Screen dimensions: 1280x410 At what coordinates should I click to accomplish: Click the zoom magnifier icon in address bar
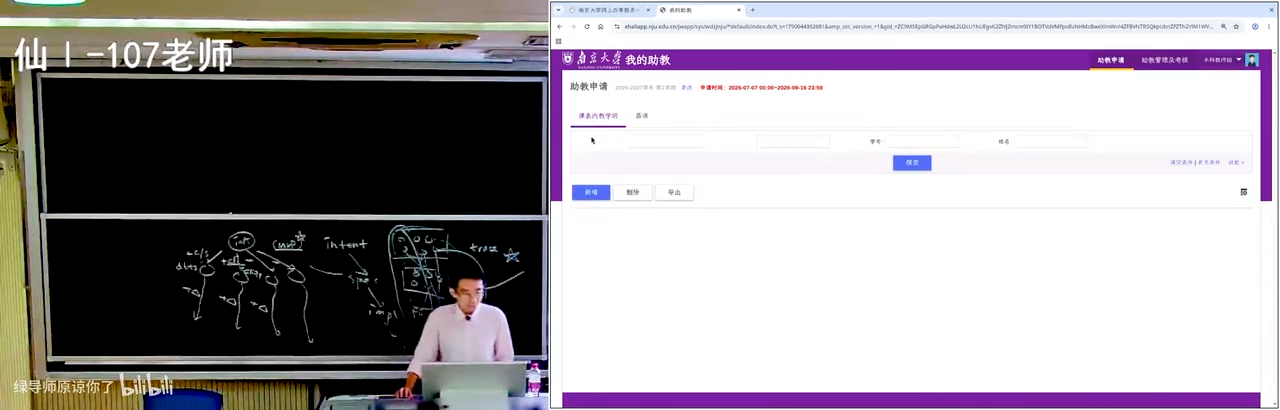pyautogui.click(x=1223, y=26)
